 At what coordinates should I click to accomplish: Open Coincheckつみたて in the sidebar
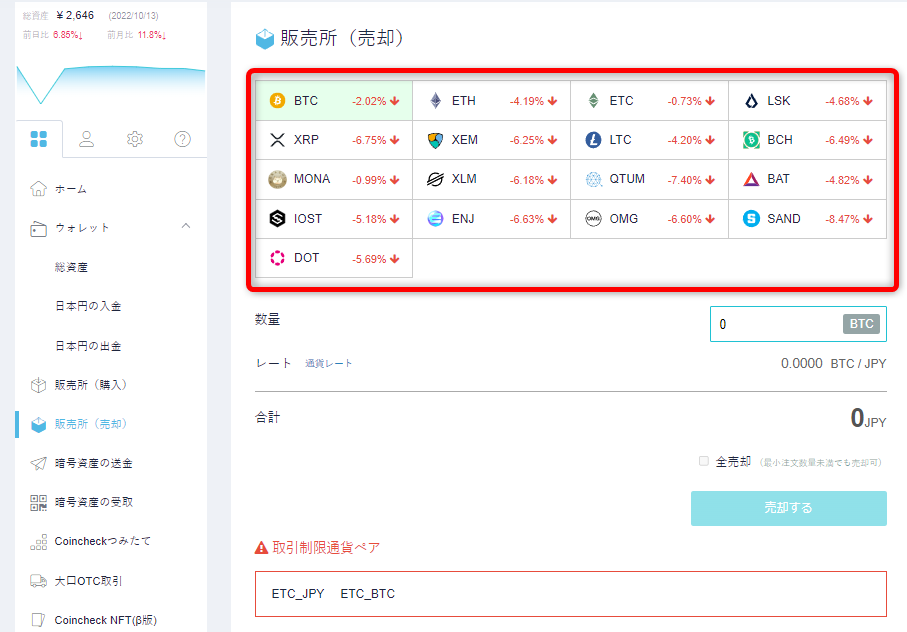(103, 541)
